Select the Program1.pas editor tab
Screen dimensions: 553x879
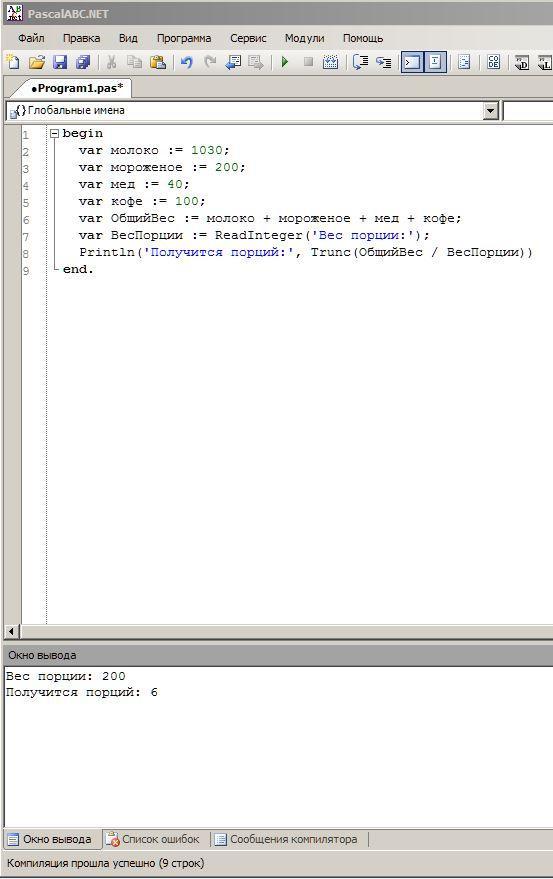click(x=77, y=88)
